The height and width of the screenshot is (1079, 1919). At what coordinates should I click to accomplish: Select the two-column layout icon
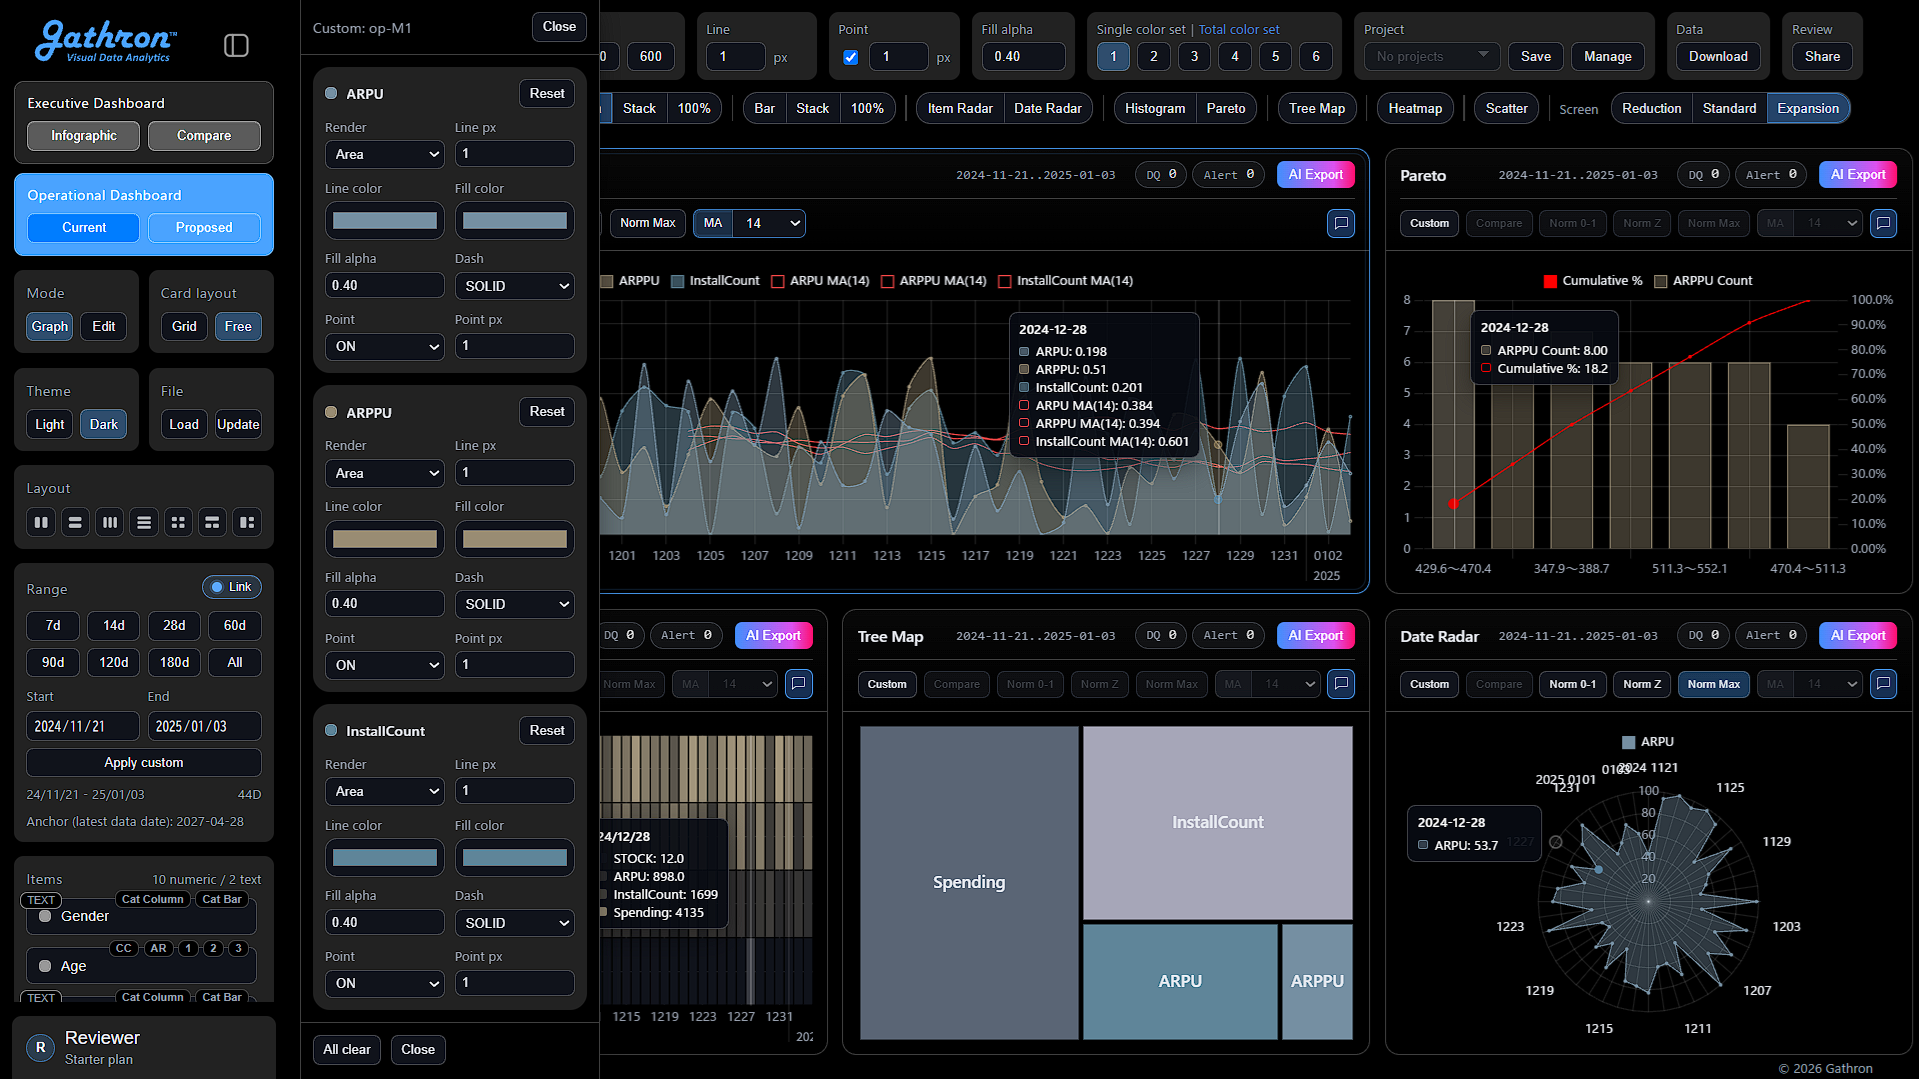pyautogui.click(x=41, y=522)
